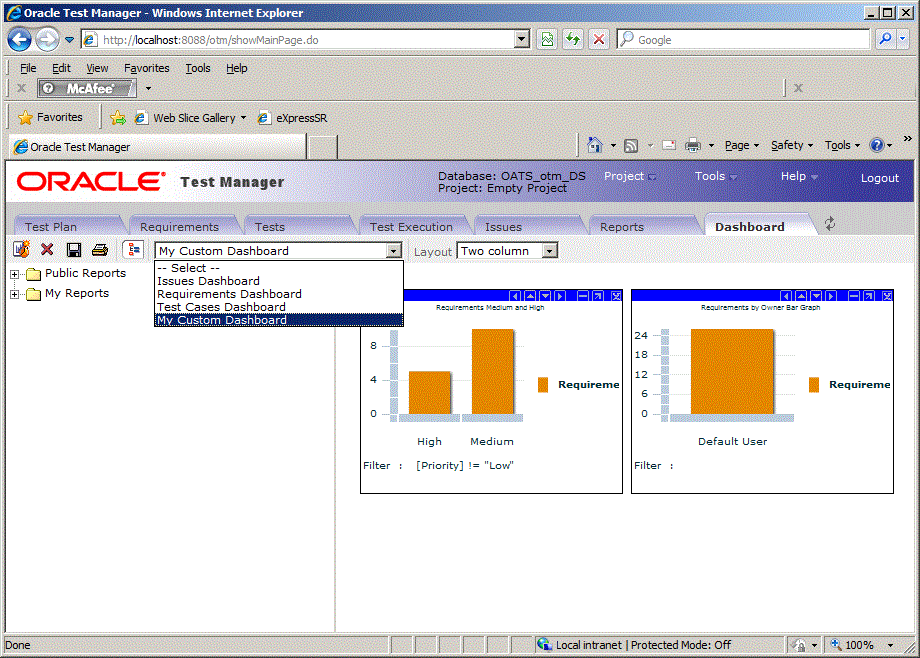Click the browser Forward arrow button

[x=47, y=40]
